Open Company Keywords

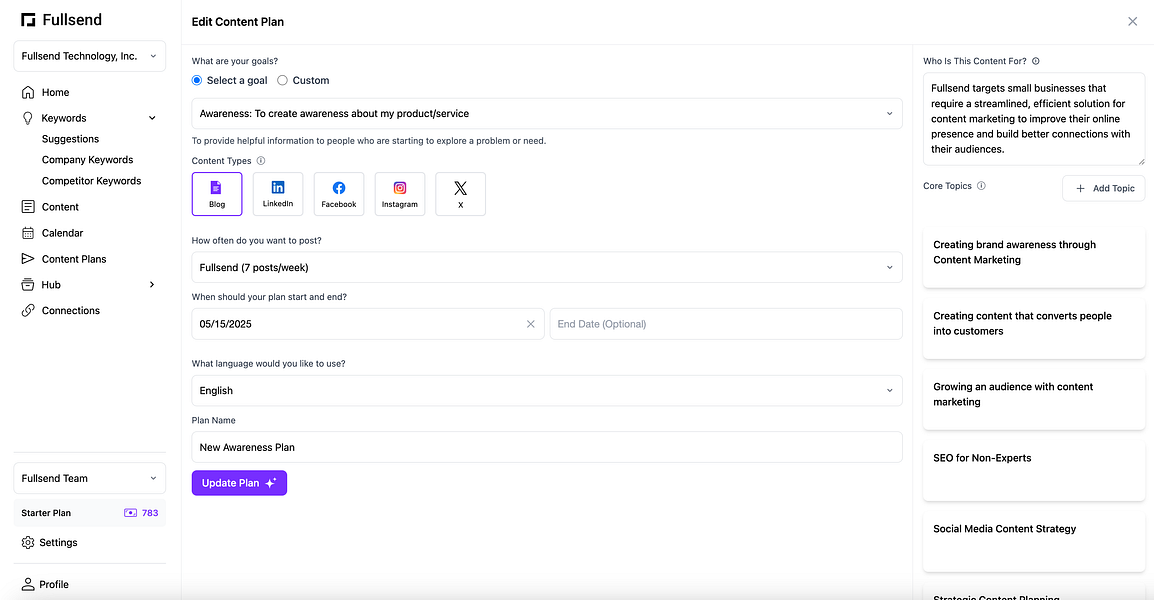click(88, 160)
